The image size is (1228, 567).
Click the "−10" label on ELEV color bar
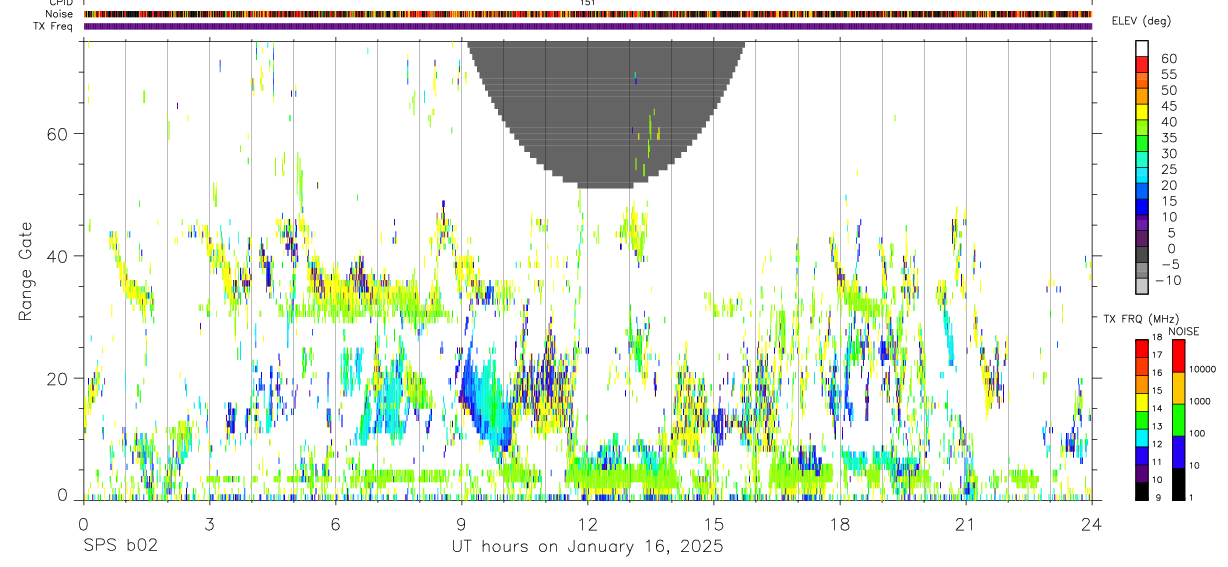[1166, 280]
